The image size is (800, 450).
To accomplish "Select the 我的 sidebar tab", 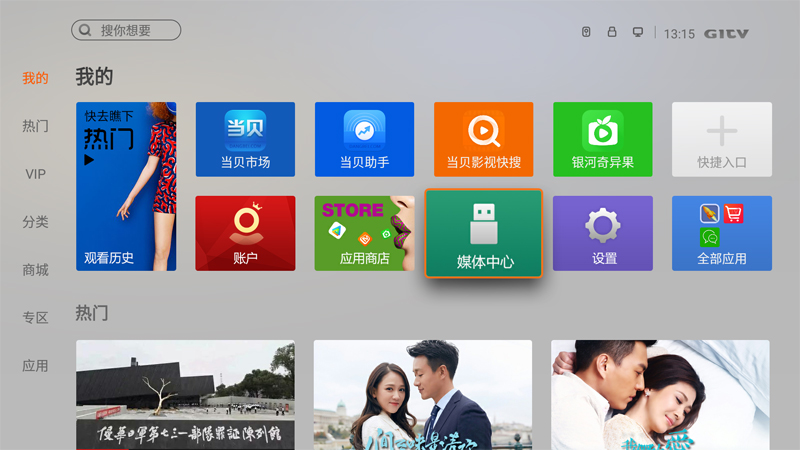I will pos(35,78).
